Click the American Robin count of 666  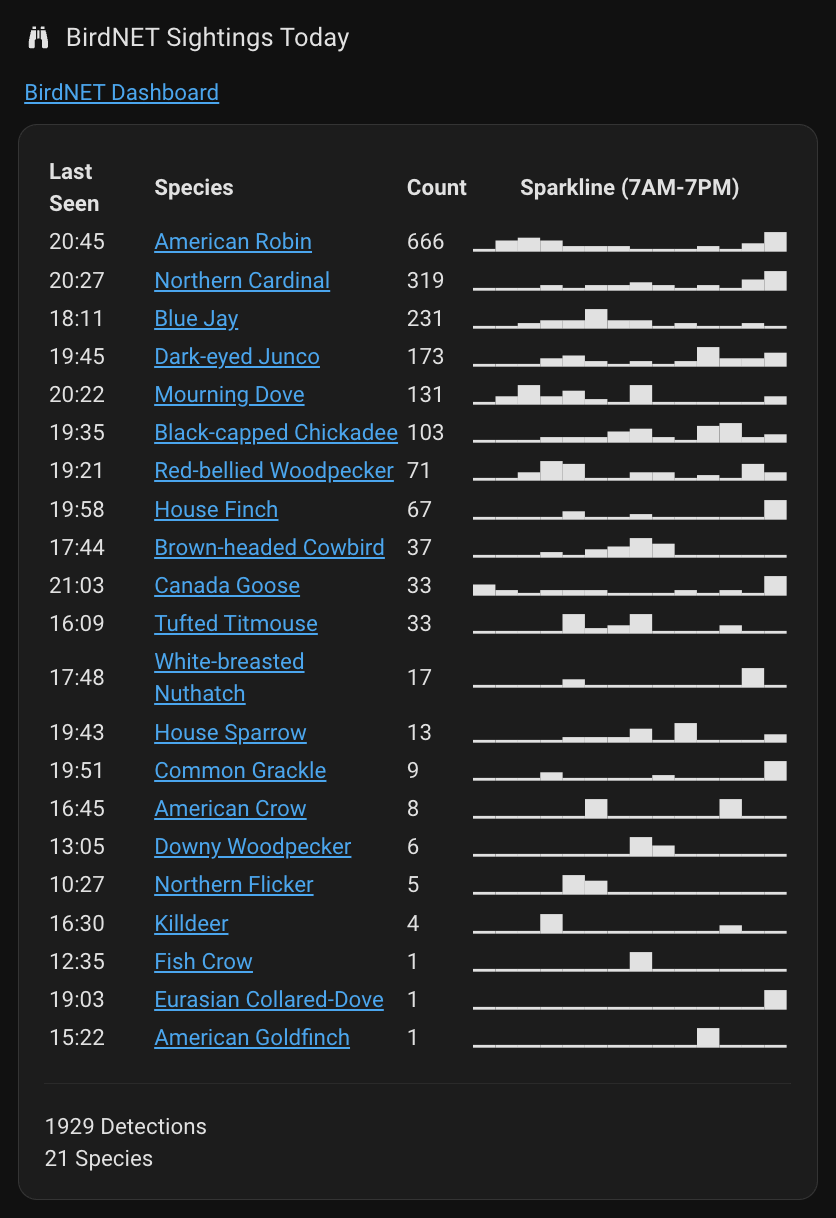(426, 242)
